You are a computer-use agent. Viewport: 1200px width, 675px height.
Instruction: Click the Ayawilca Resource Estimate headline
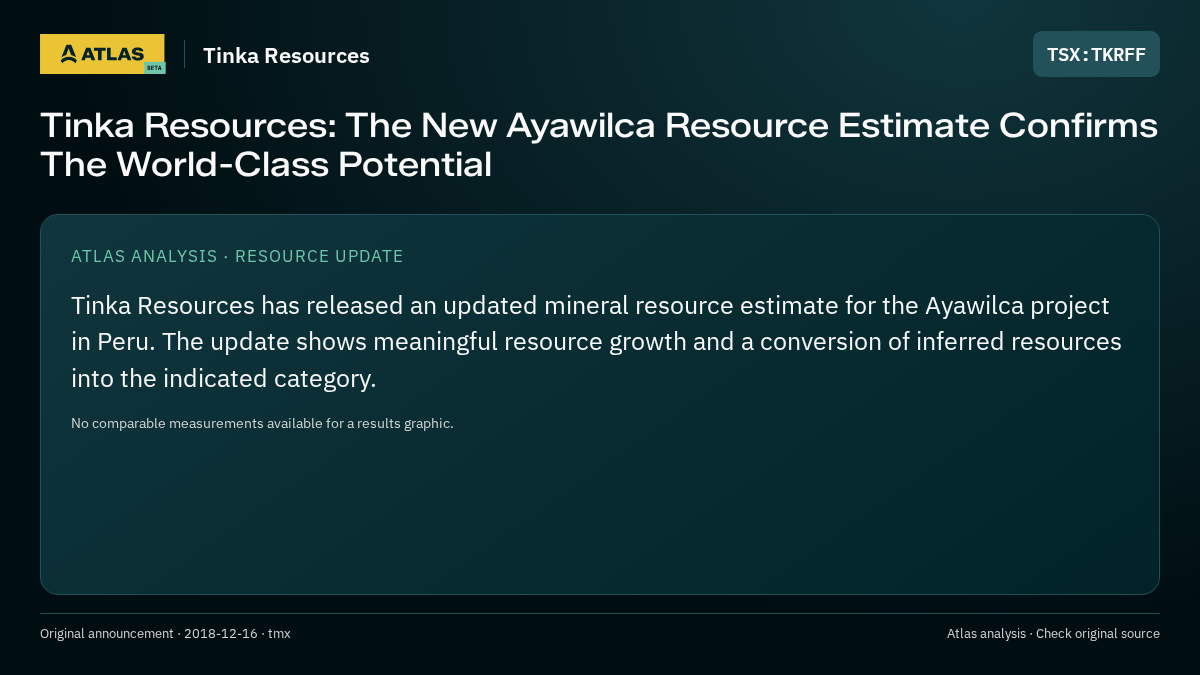tap(599, 145)
